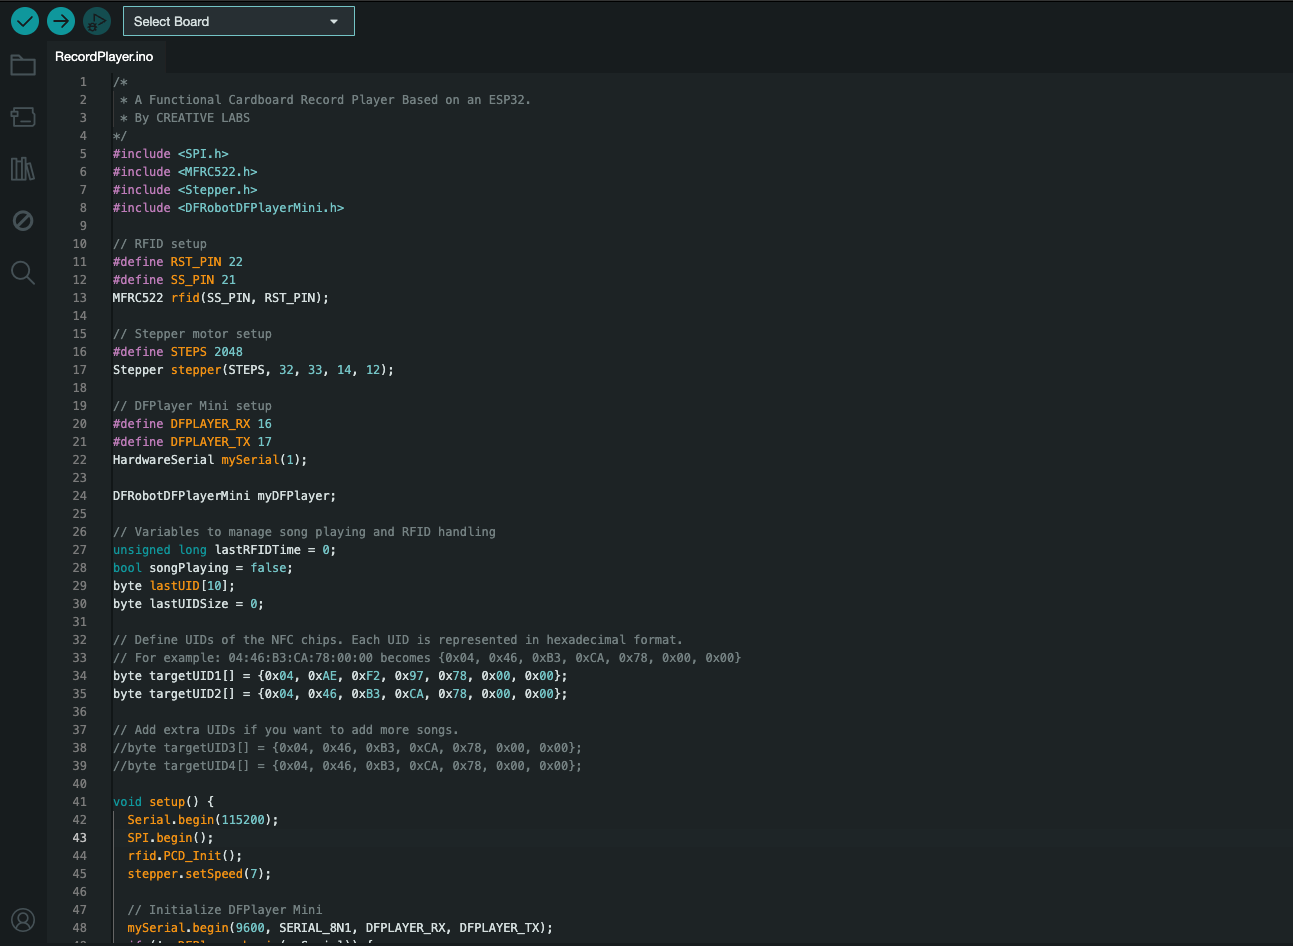Click 'unsigned long lastRFIDTime = 0;' line

(224, 550)
